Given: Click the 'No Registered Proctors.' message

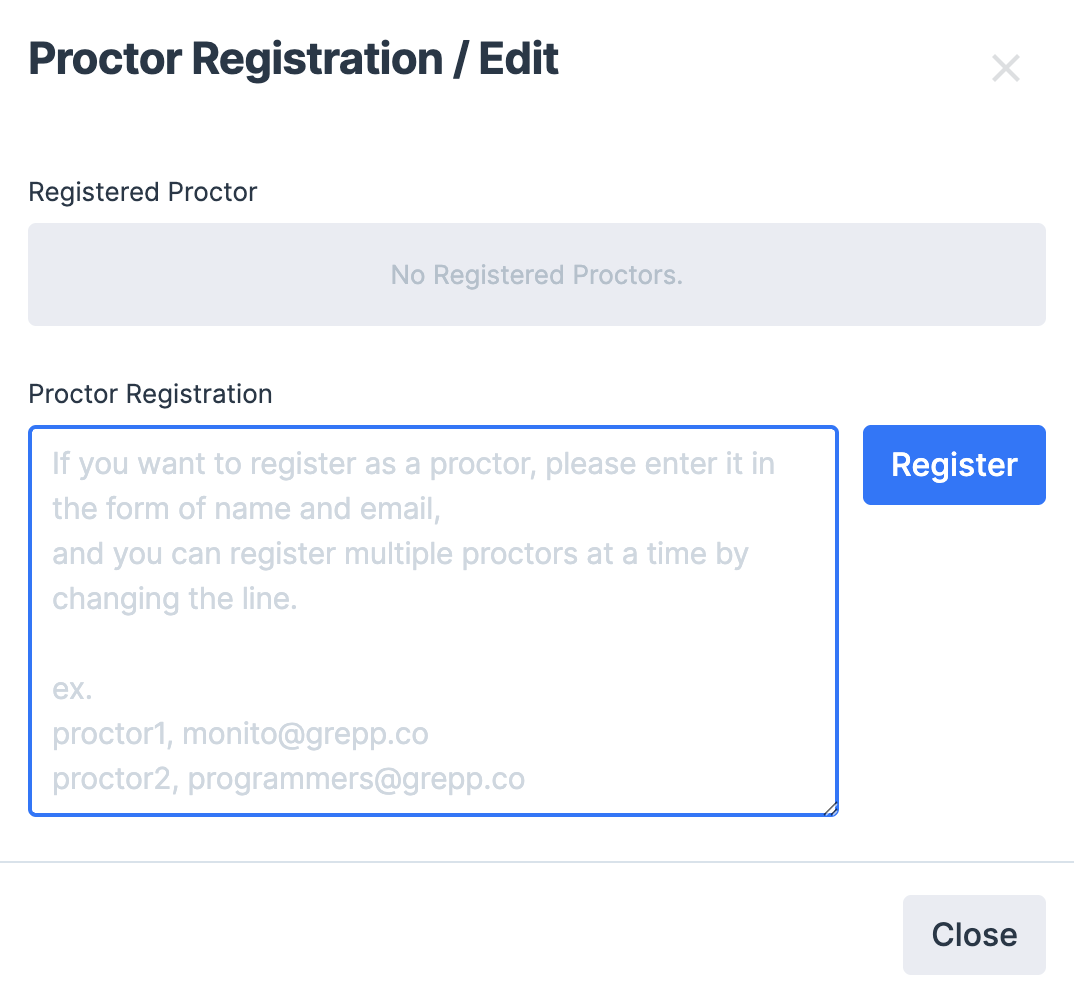Looking at the screenshot, I should (x=536, y=275).
